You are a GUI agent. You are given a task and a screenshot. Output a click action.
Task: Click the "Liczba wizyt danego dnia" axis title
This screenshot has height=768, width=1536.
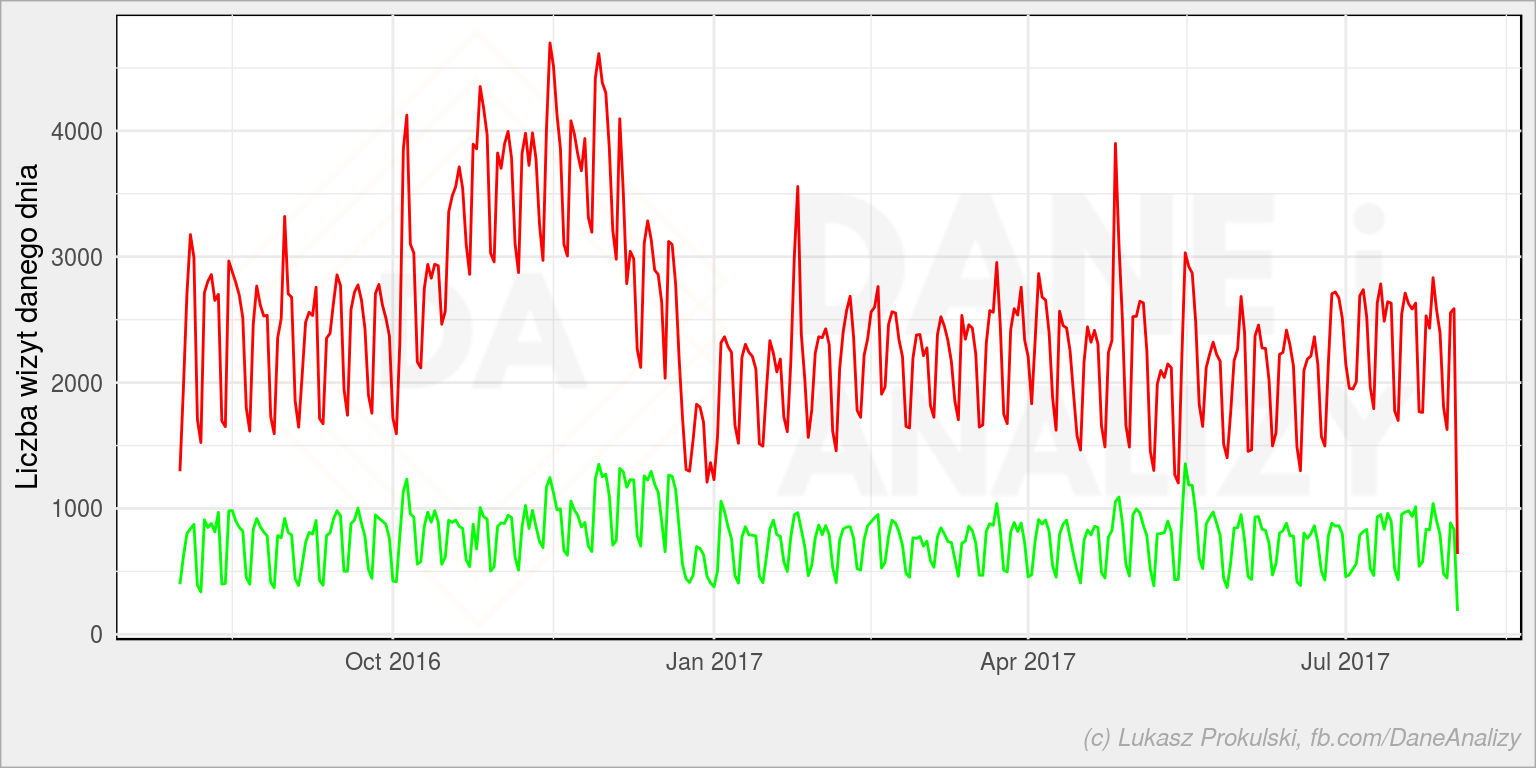click(x=27, y=327)
